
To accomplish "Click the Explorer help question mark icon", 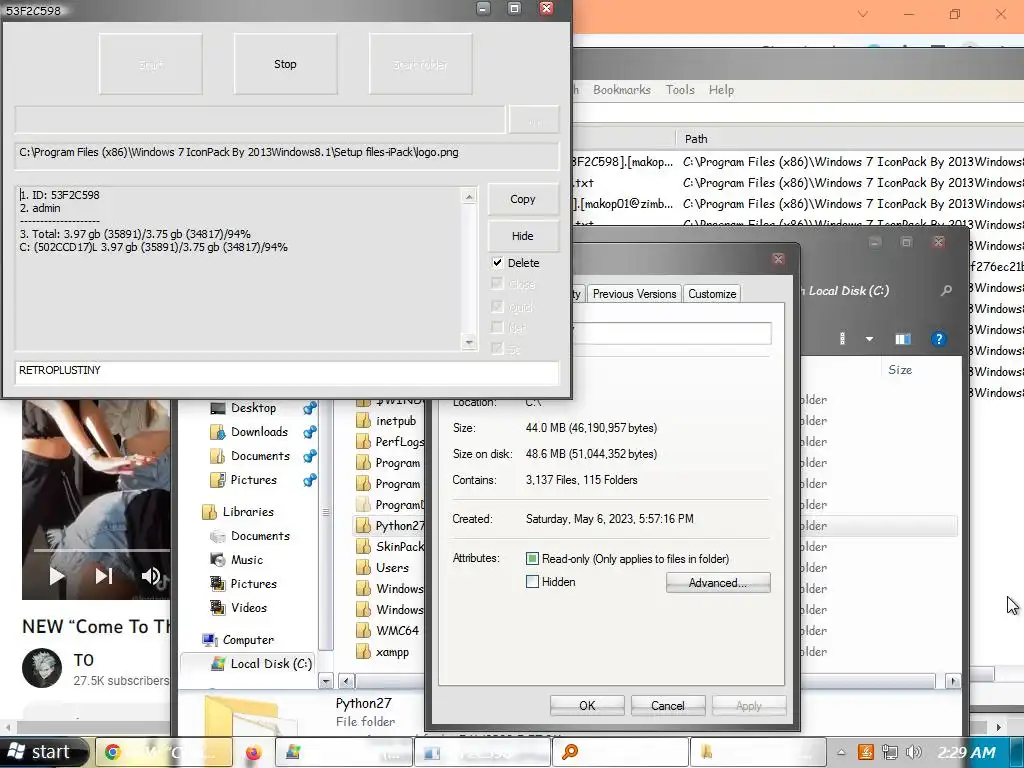I will point(938,339).
